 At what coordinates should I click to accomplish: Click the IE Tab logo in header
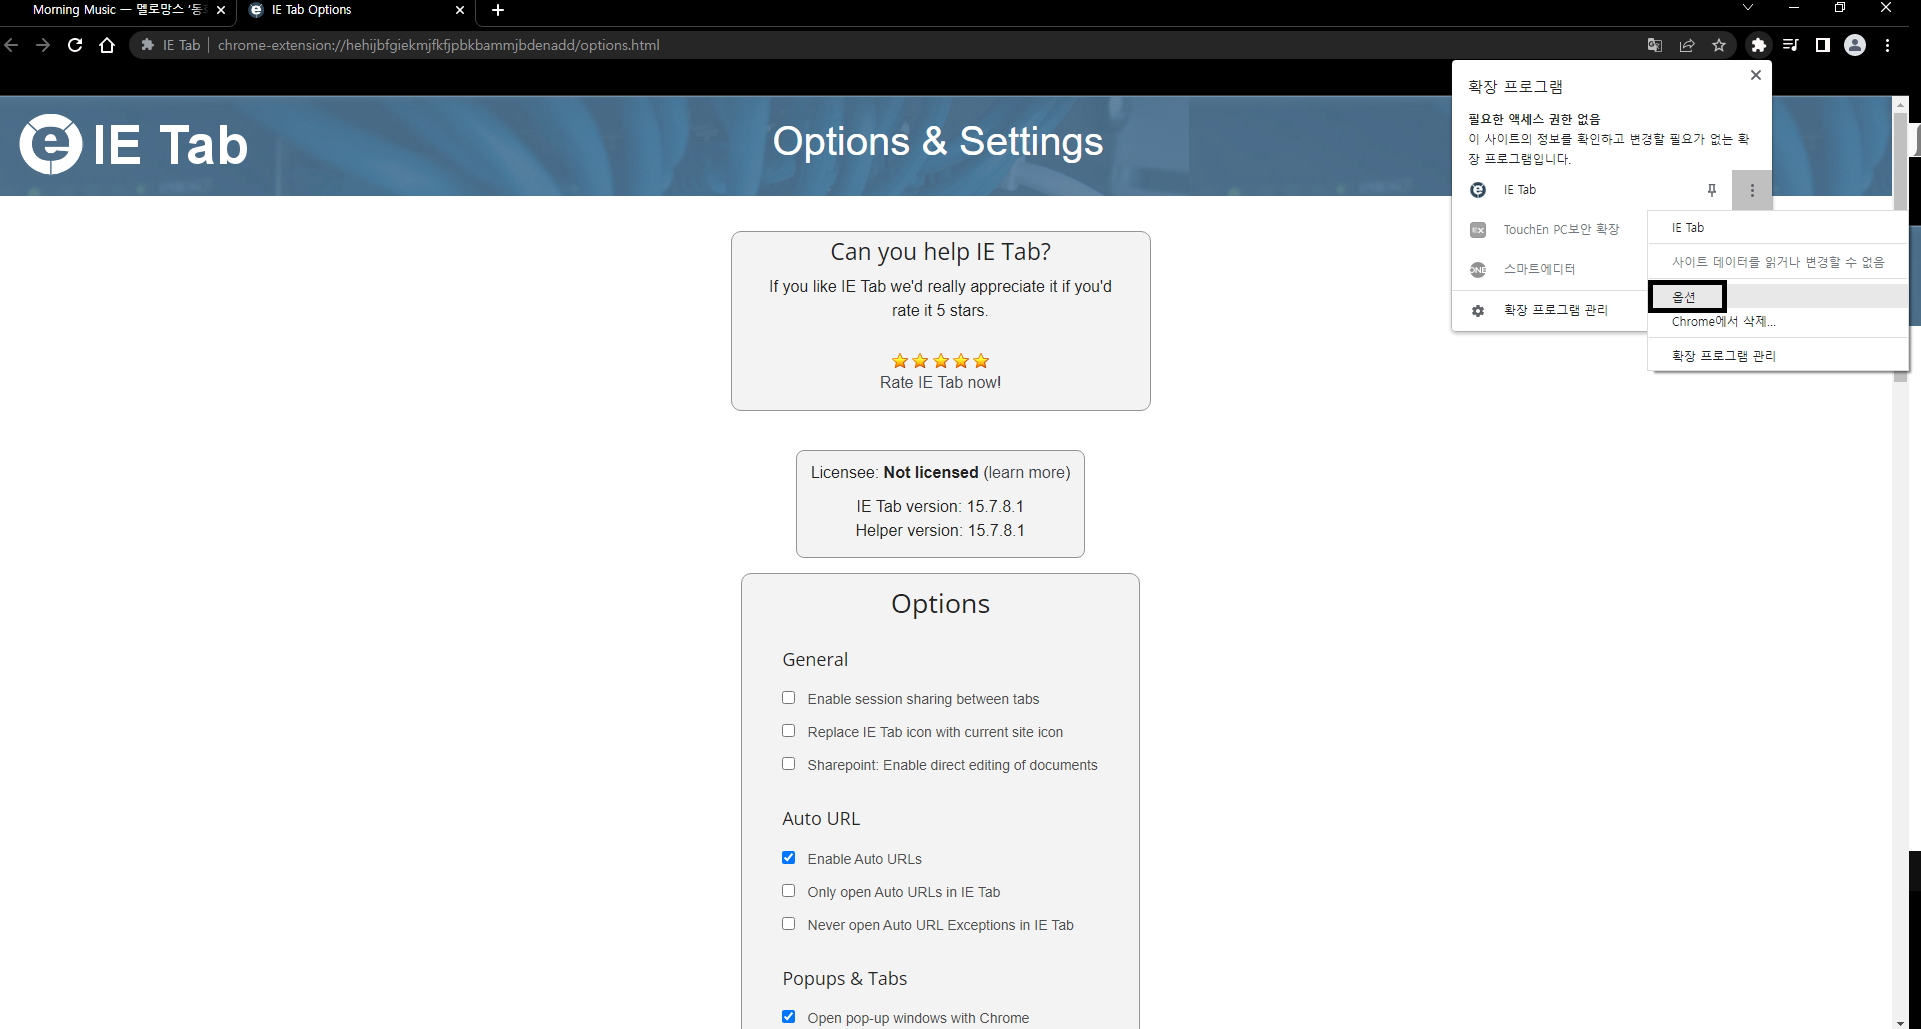pyautogui.click(x=133, y=144)
